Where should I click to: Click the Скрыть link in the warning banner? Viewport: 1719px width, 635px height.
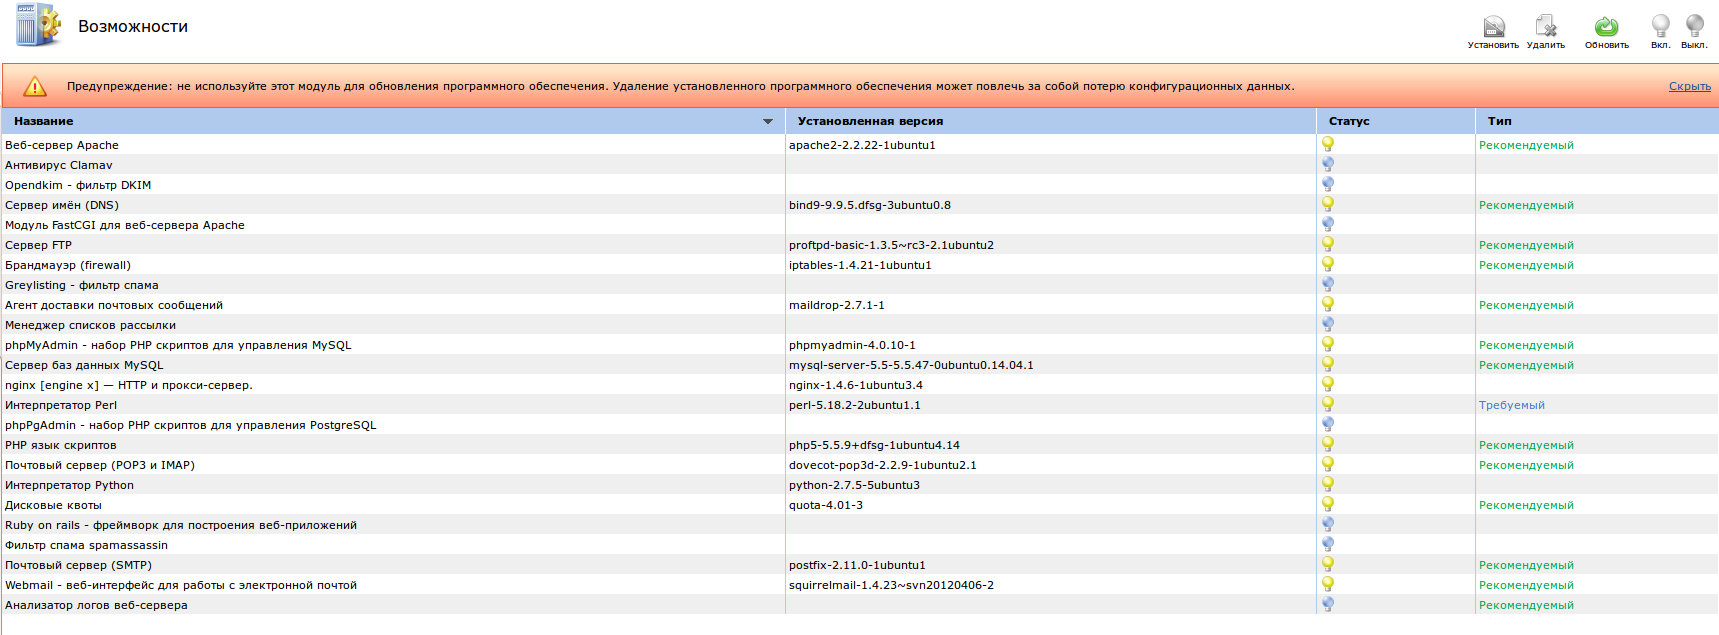pyautogui.click(x=1689, y=86)
